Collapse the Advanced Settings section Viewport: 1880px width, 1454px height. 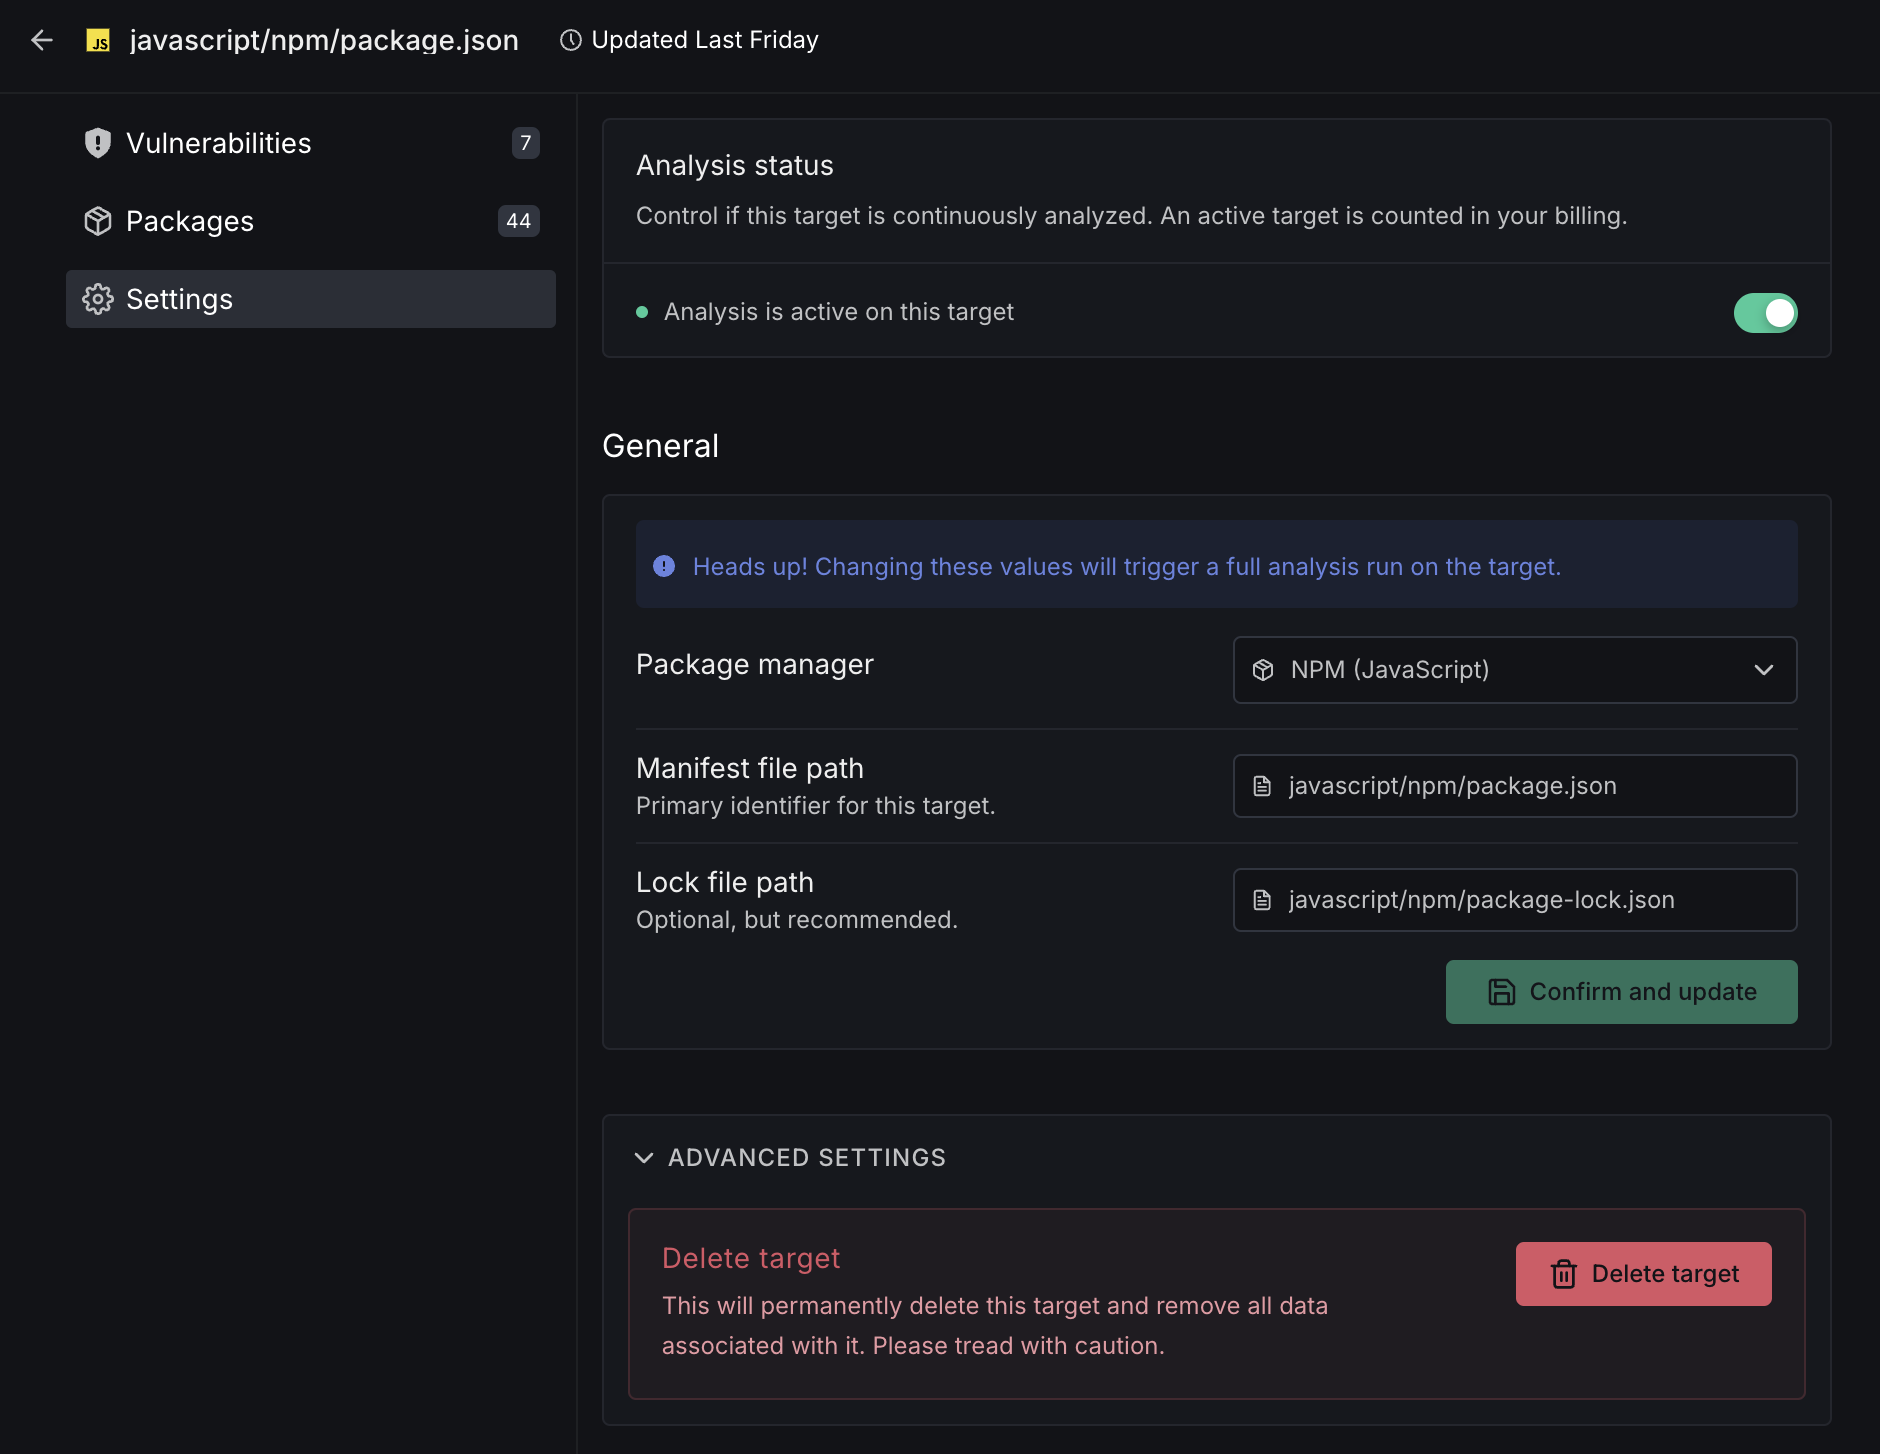(x=644, y=1157)
